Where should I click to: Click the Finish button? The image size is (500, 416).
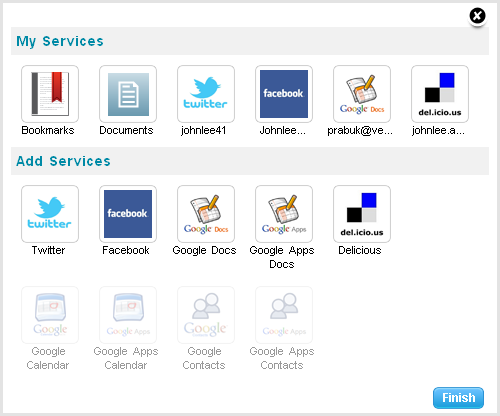click(x=458, y=398)
